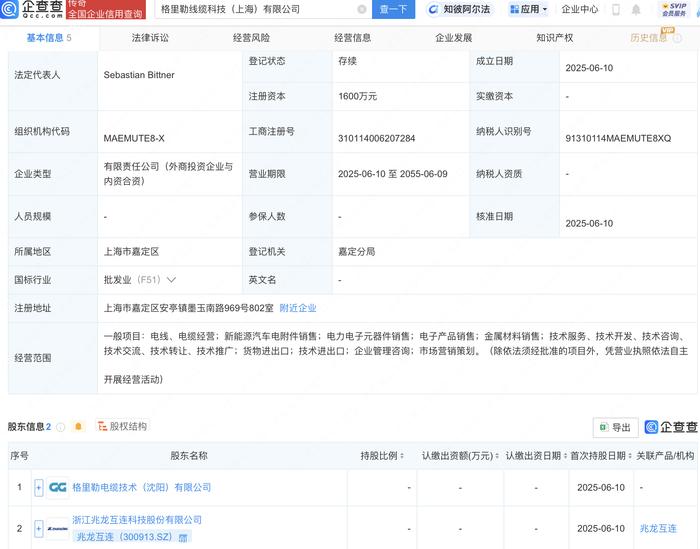Click the 上海市嘉定区 region value
Viewport: 700px width, 549px height.
pyautogui.click(x=131, y=252)
